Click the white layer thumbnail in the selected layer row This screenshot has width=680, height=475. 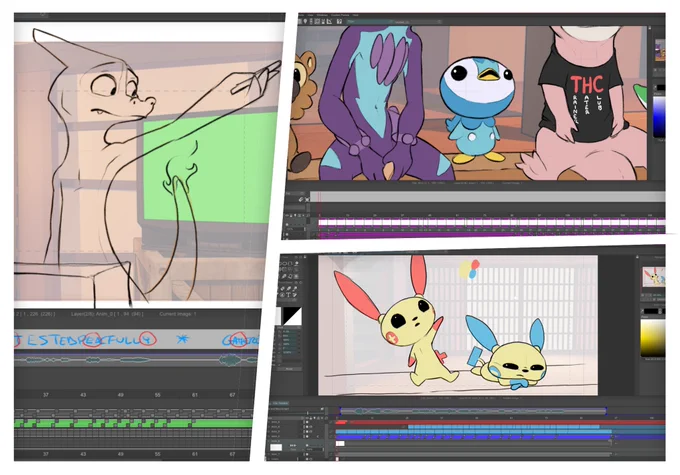tap(276, 447)
